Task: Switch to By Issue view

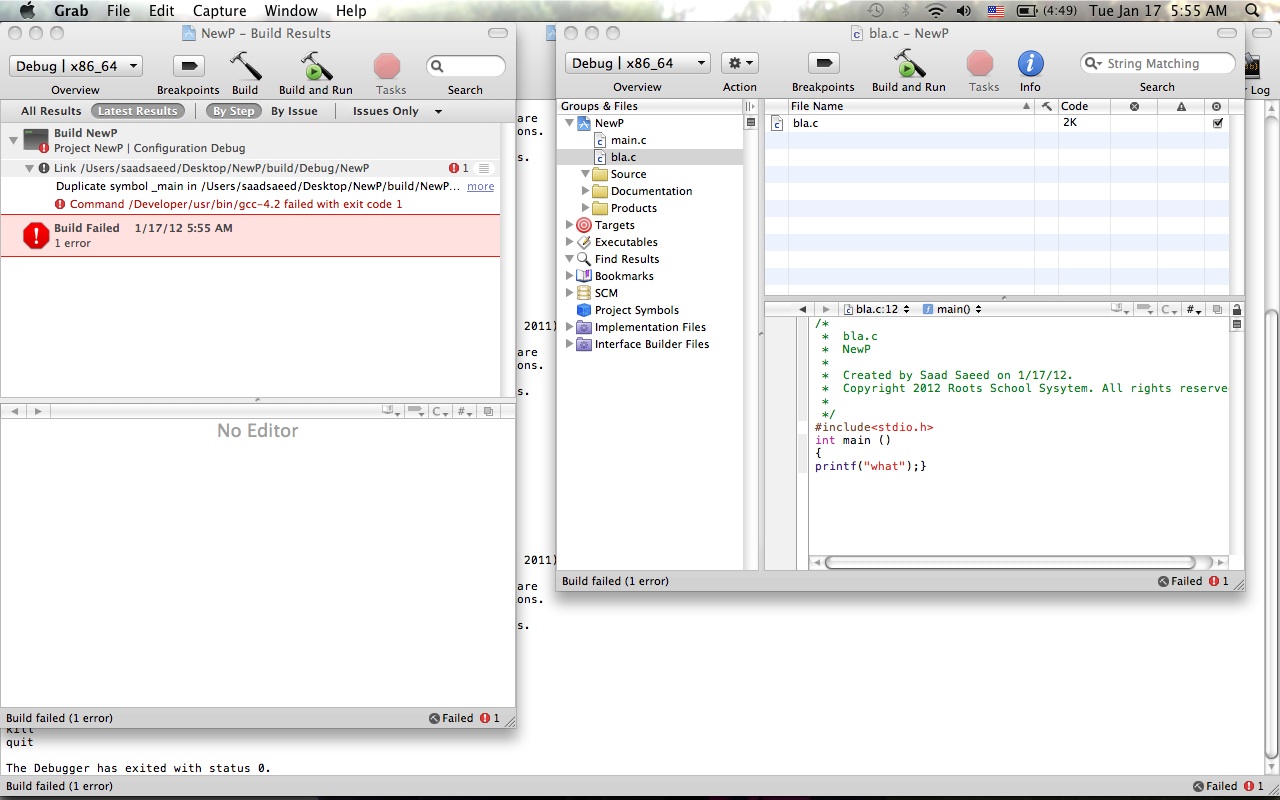Action: point(294,111)
